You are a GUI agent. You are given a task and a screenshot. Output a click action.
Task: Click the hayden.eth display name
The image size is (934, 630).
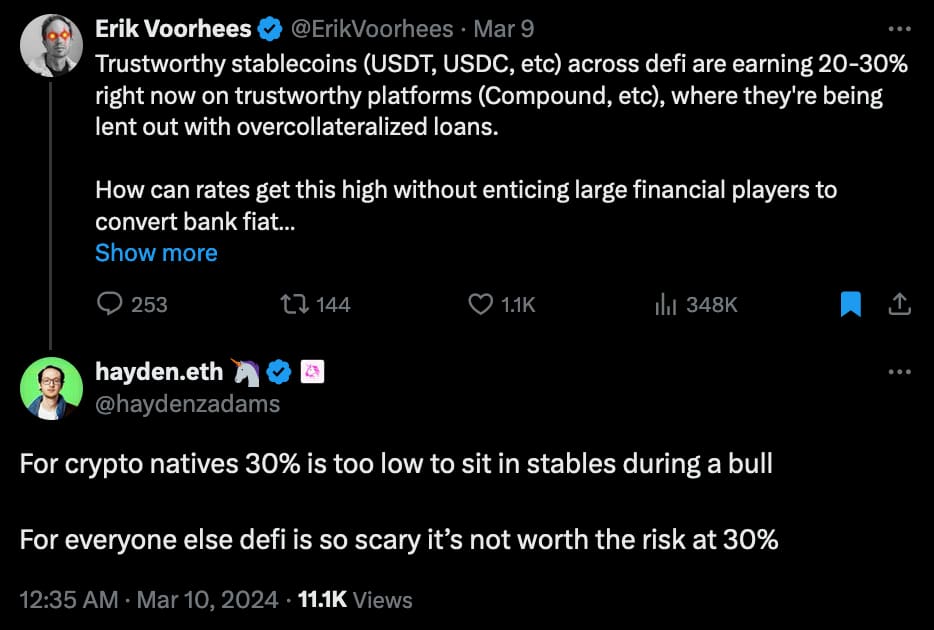point(160,372)
